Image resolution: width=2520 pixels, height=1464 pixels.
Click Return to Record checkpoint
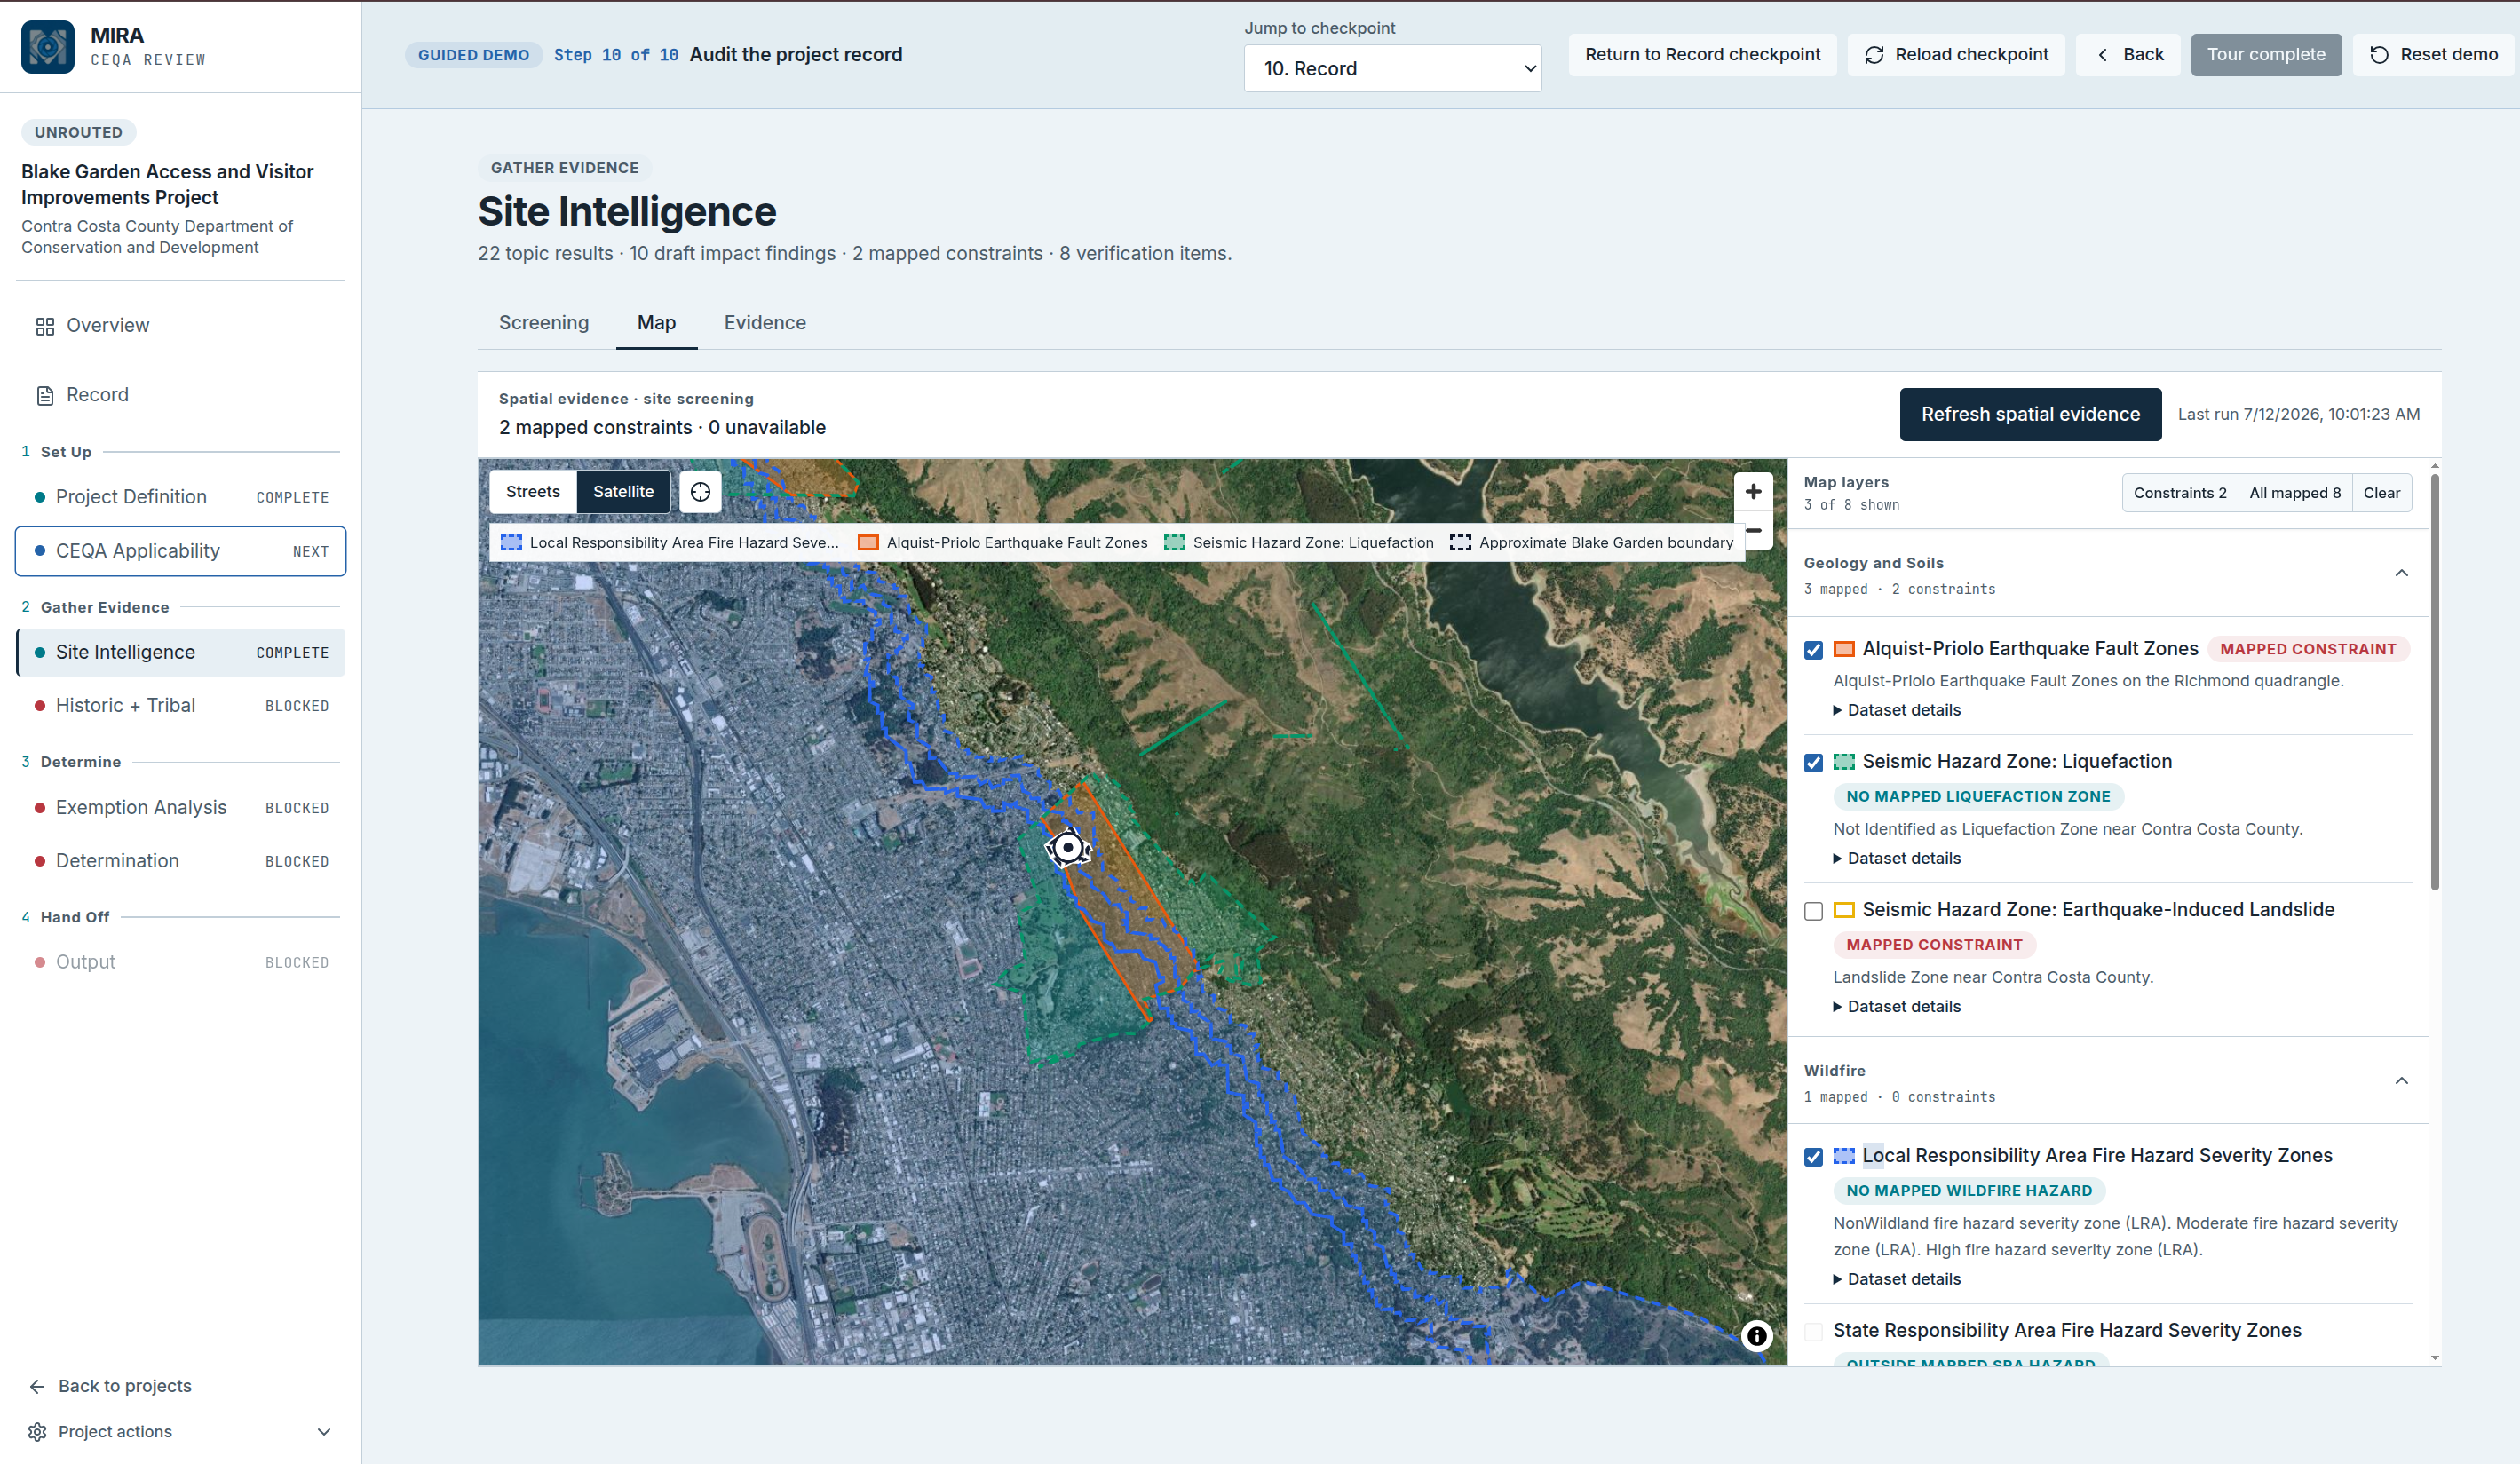pyautogui.click(x=1702, y=55)
